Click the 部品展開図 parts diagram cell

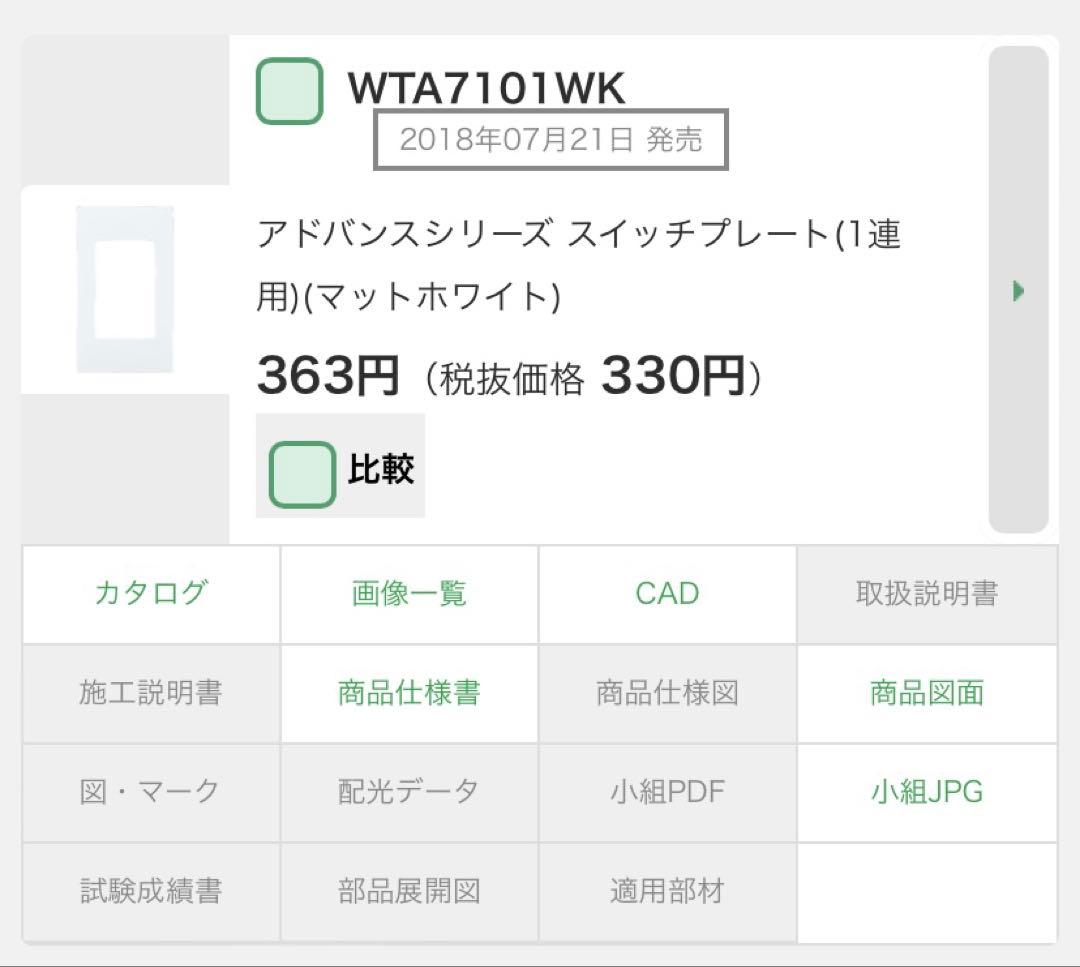(409, 889)
